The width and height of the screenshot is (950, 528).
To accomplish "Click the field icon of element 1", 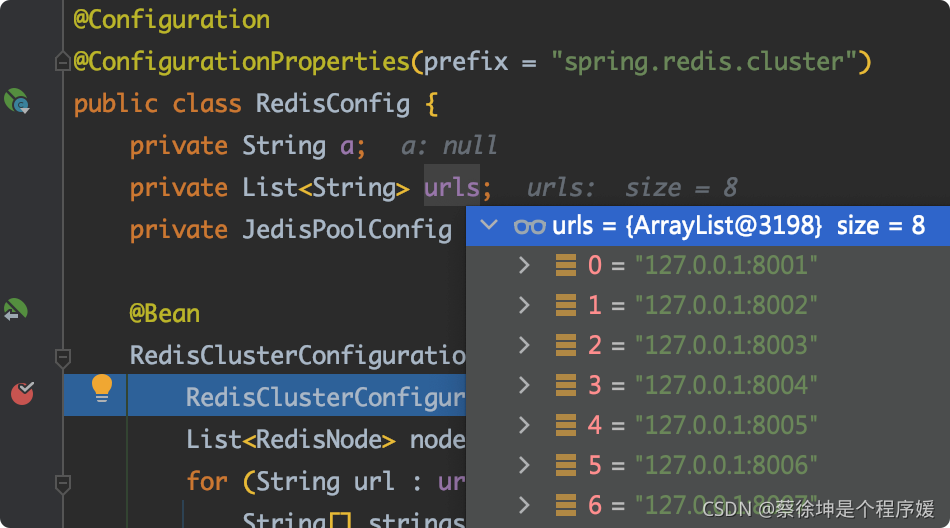I will coord(566,306).
